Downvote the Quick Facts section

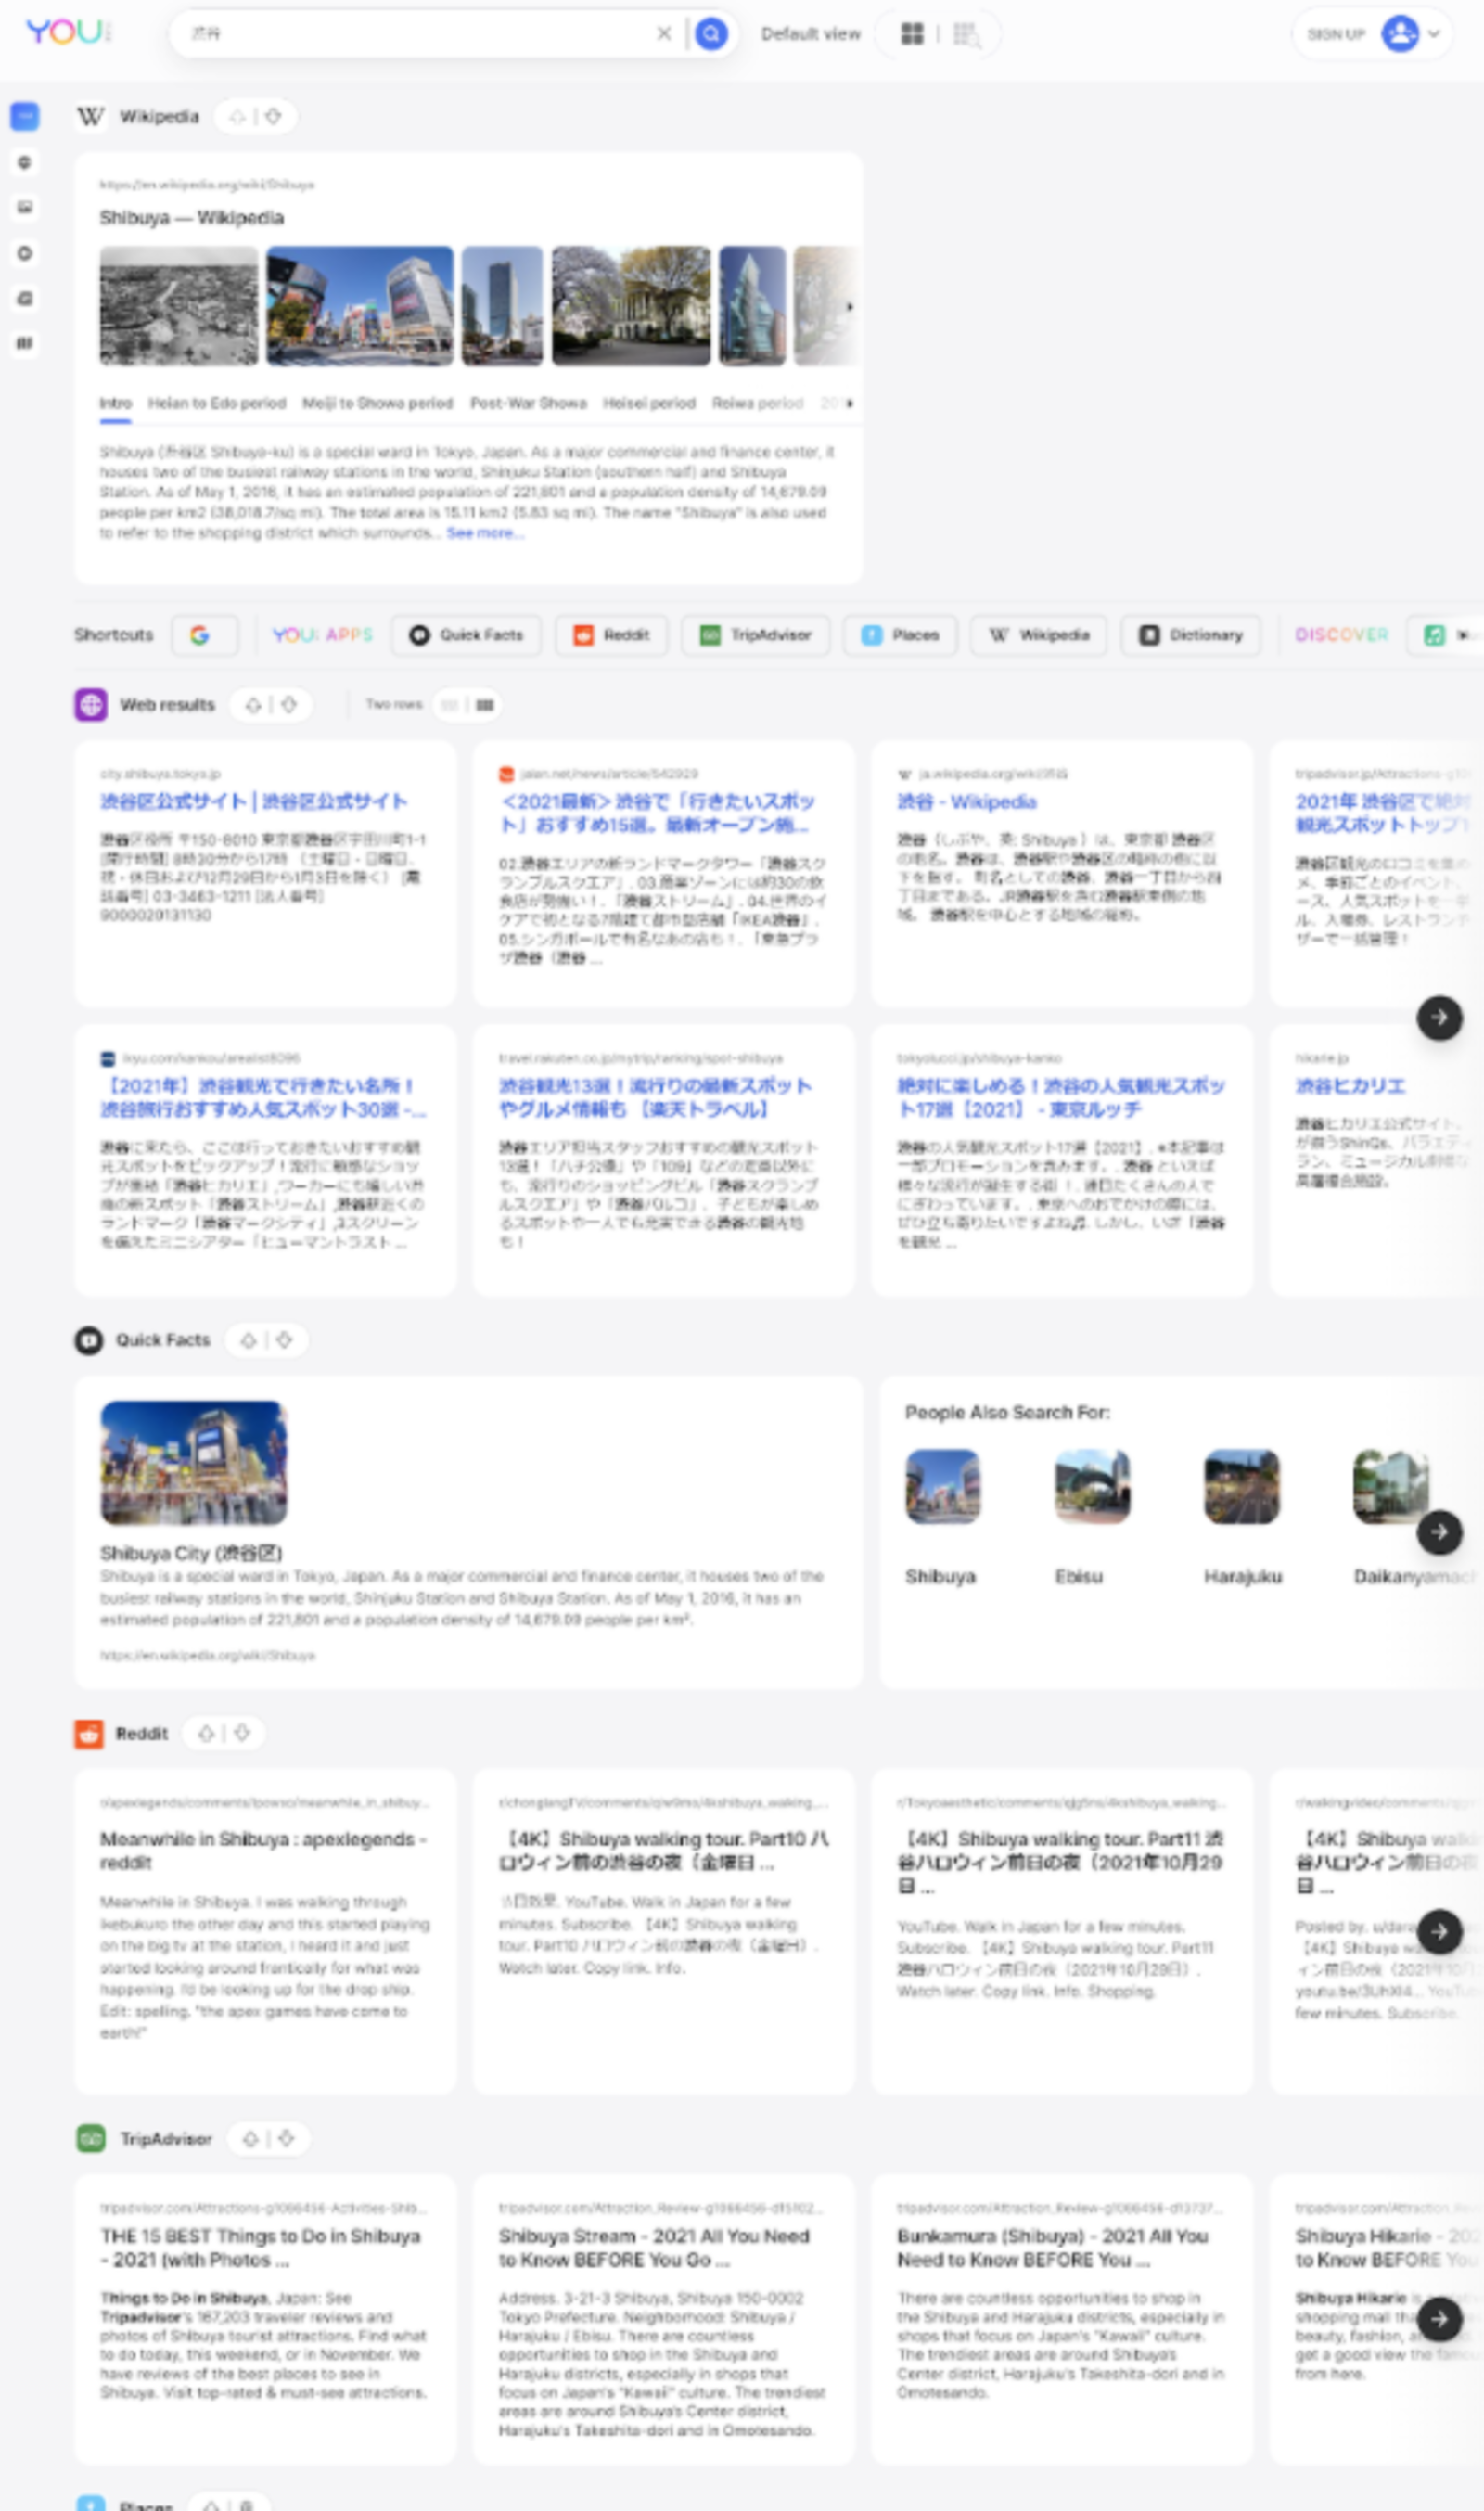coord(284,1340)
